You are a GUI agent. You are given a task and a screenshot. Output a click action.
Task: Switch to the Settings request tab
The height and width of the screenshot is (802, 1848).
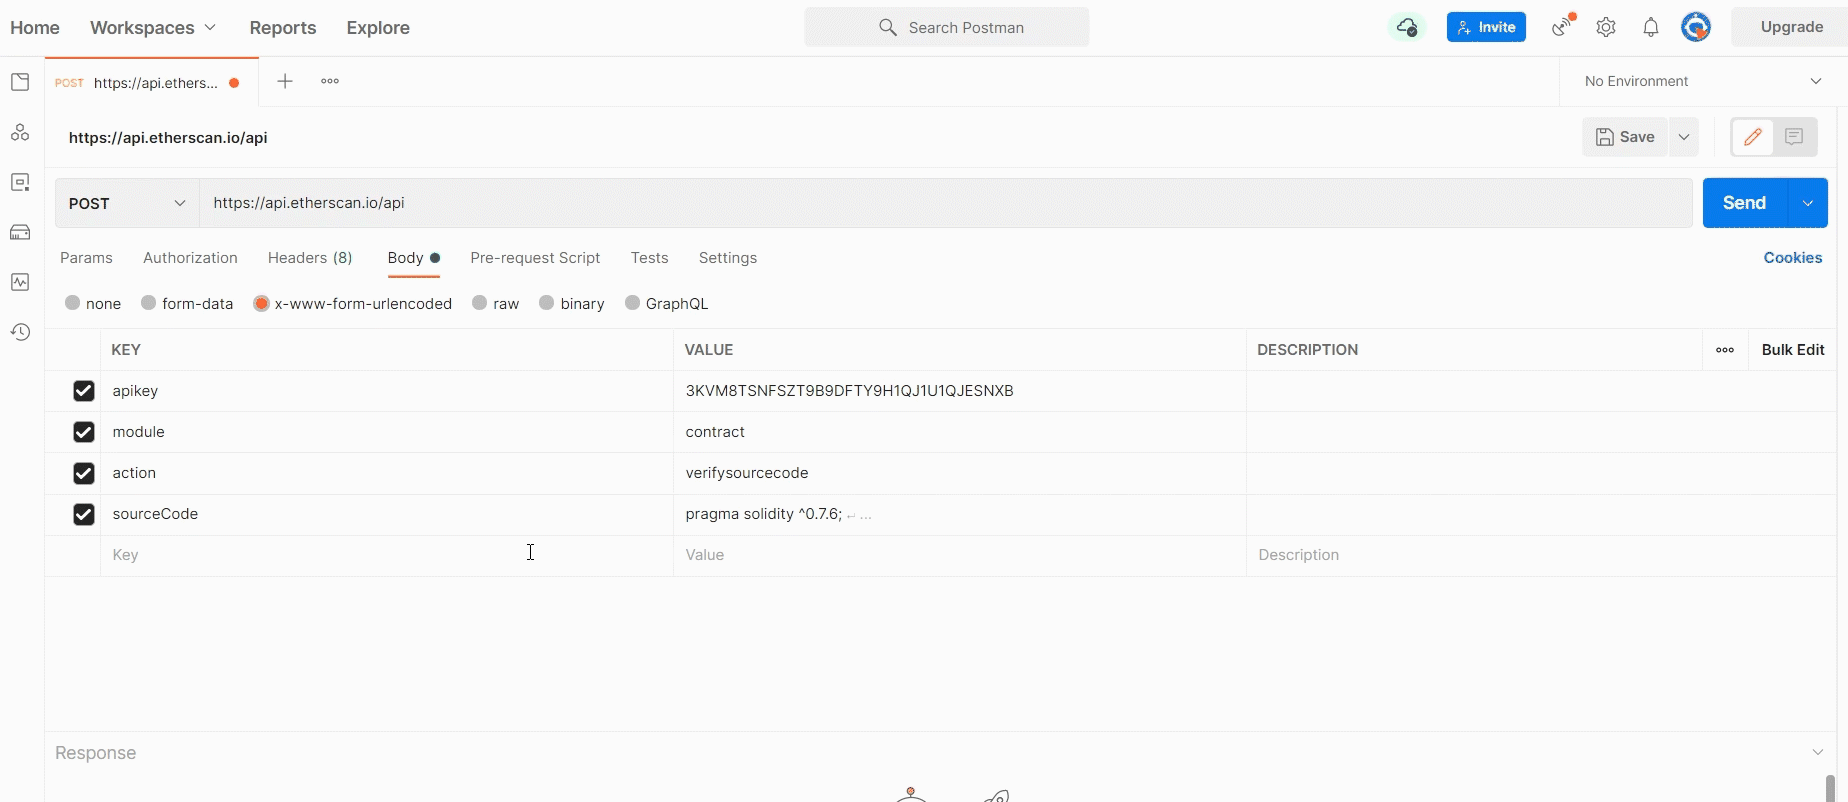727,258
